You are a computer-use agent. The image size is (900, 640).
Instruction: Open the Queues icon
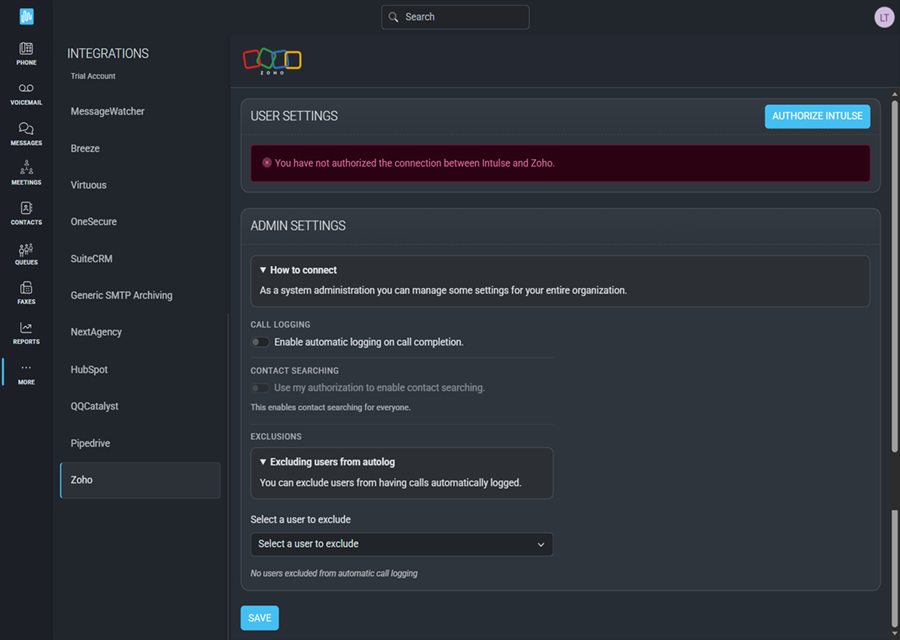point(26,250)
